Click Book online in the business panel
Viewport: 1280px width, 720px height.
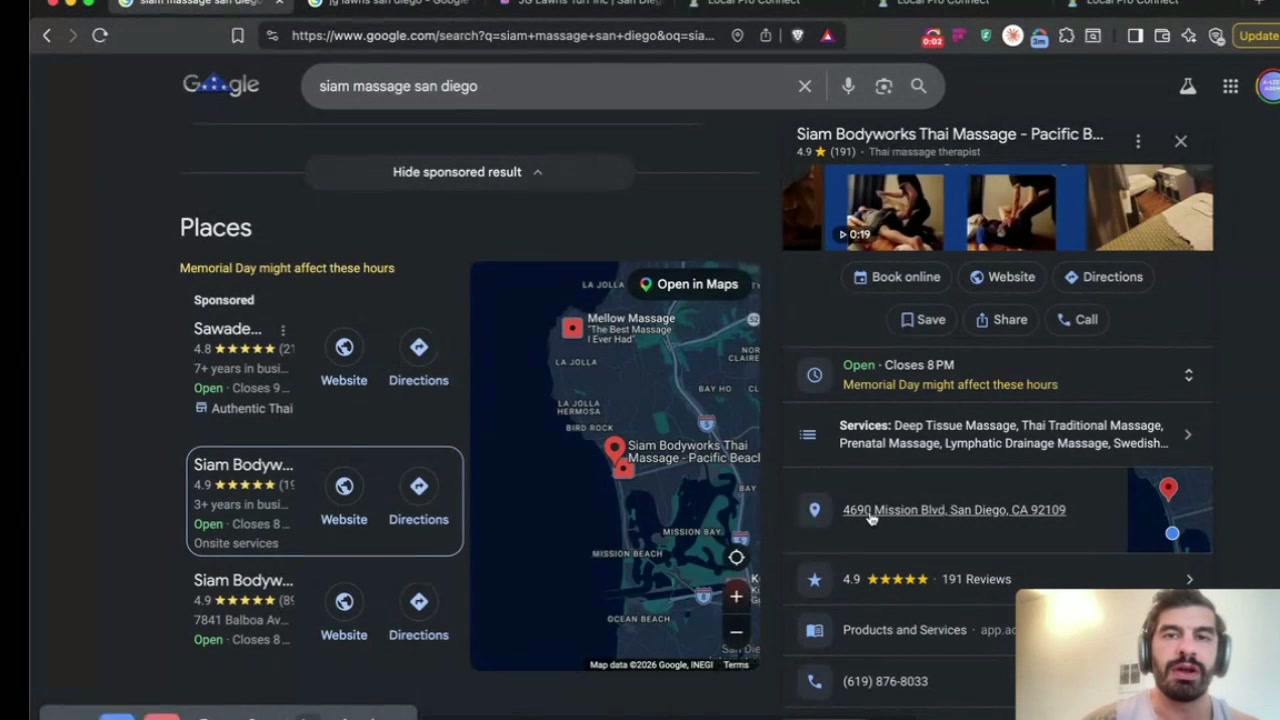coord(897,277)
